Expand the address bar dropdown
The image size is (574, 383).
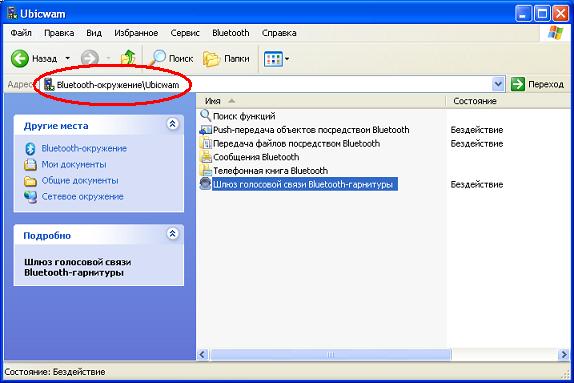click(x=498, y=85)
